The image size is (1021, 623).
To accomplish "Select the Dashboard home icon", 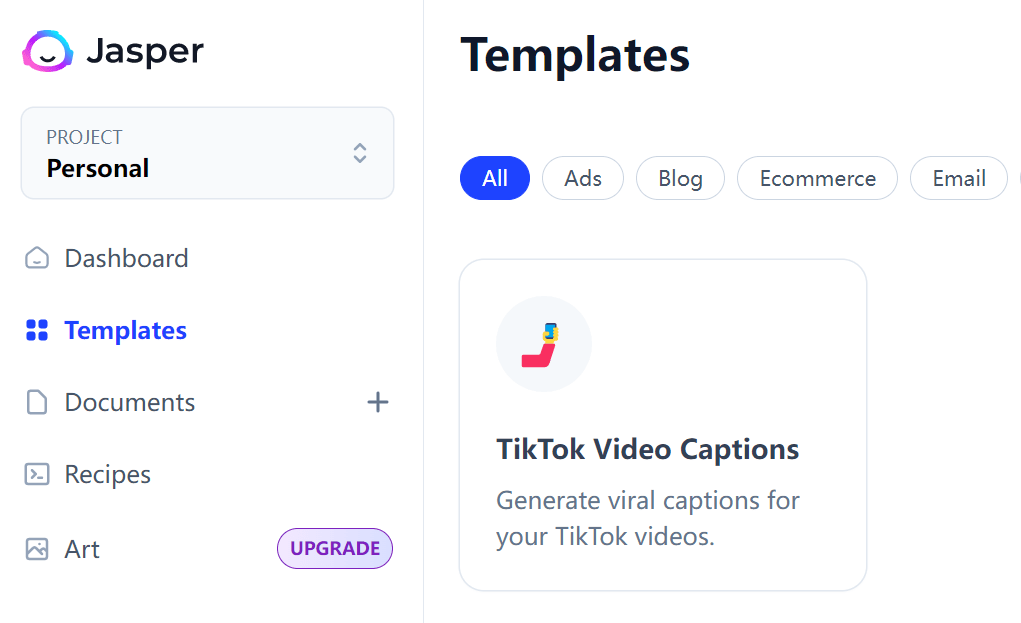I will (x=36, y=258).
